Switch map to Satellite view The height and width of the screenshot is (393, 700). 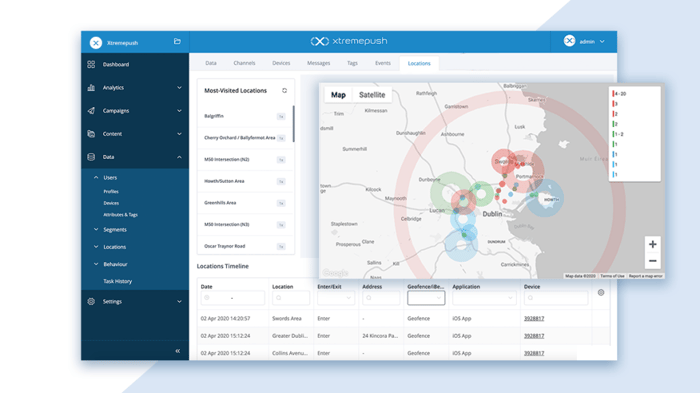pyautogui.click(x=372, y=95)
